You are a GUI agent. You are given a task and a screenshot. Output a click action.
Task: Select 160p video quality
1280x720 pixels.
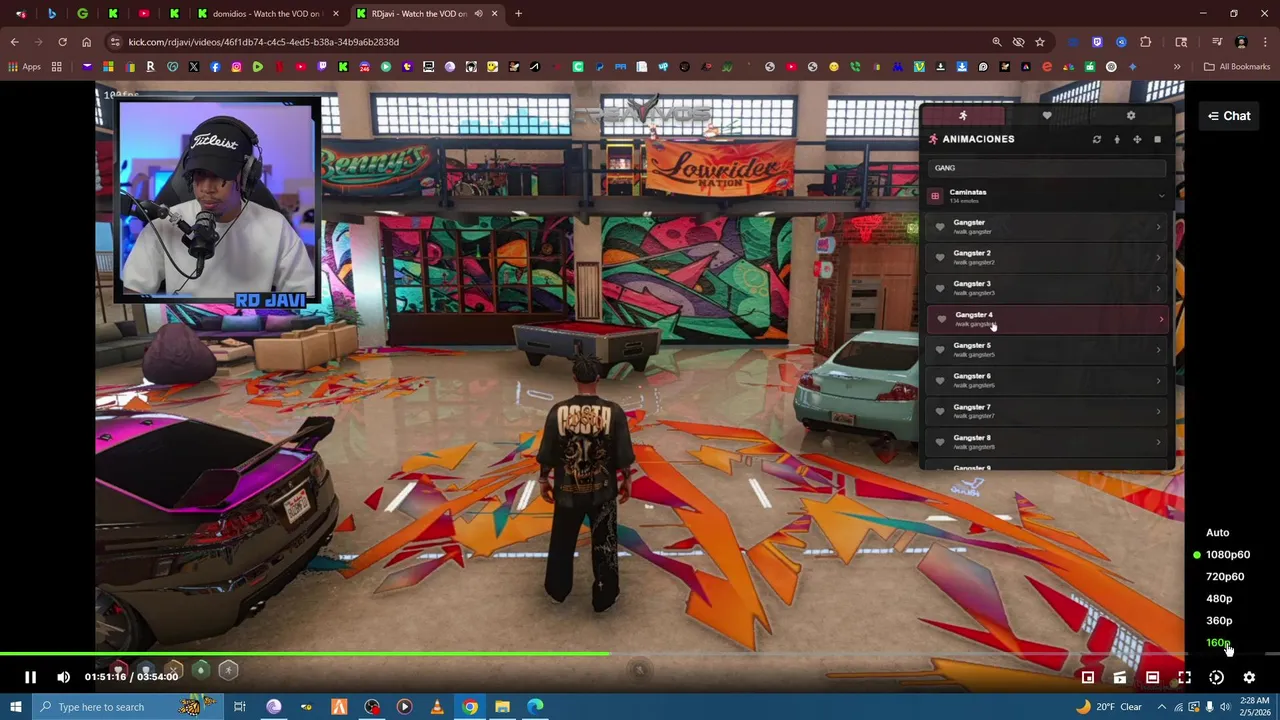1218,642
